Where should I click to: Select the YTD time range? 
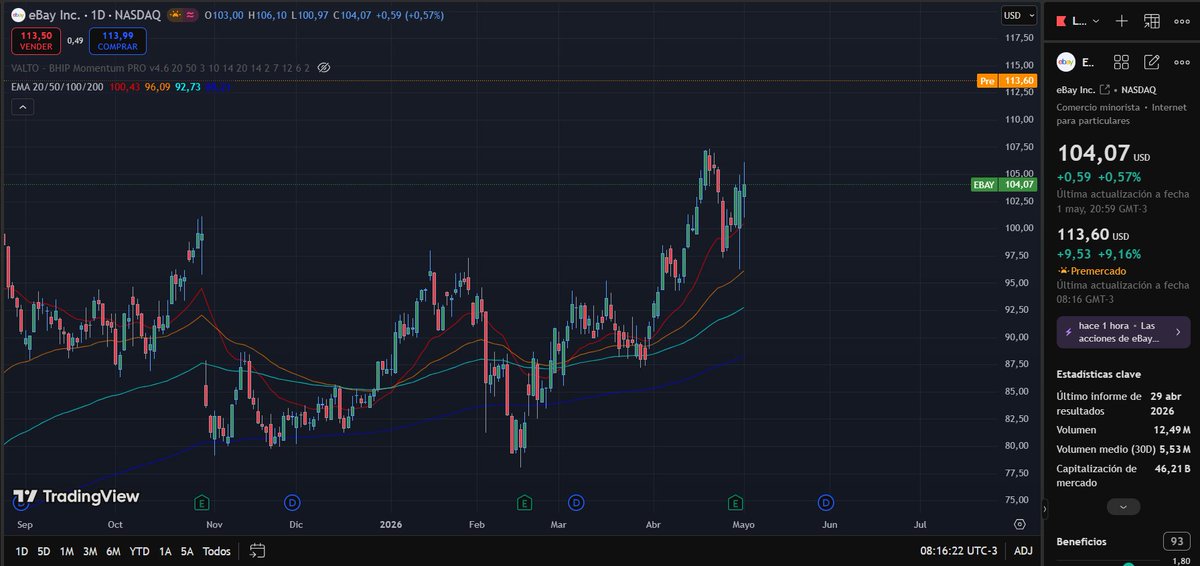(140, 551)
